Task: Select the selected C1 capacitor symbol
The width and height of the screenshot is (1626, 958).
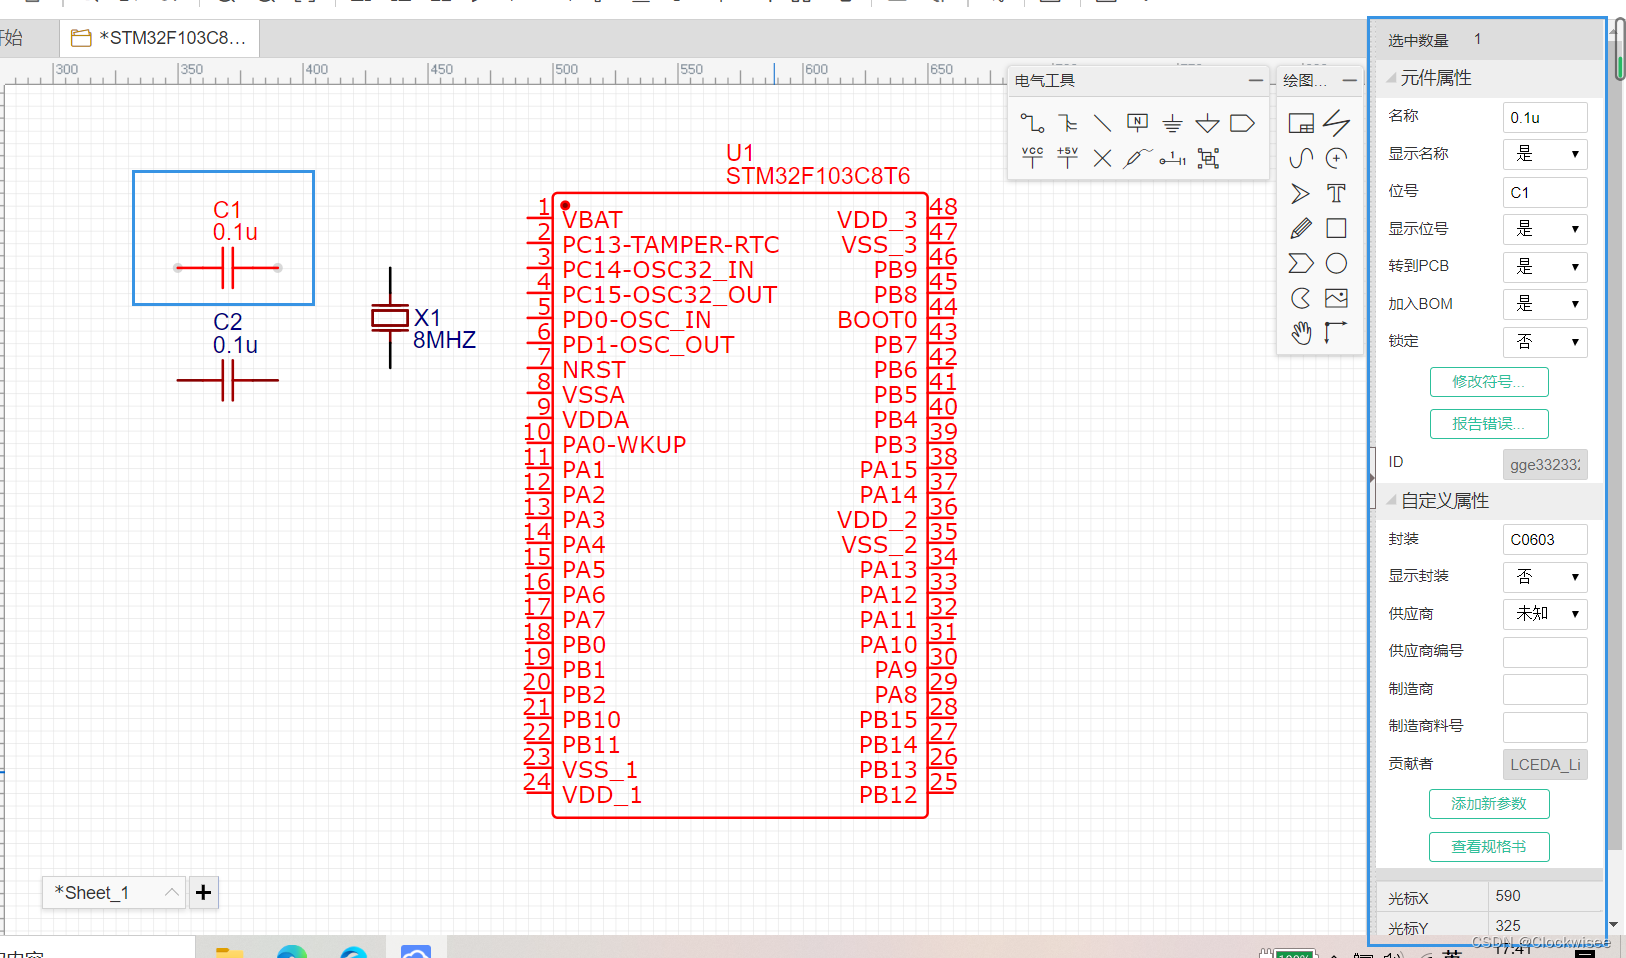Action: [227, 268]
